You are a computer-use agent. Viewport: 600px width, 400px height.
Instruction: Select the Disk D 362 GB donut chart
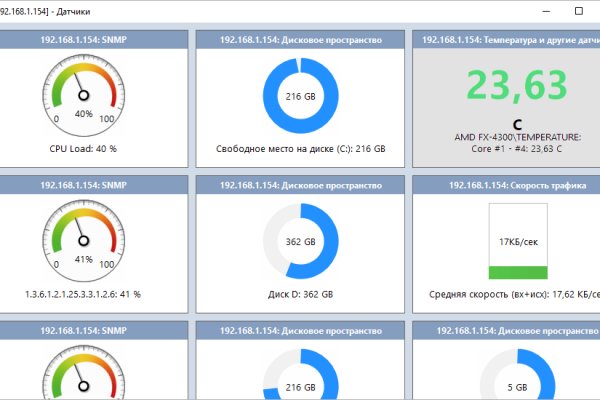point(300,242)
